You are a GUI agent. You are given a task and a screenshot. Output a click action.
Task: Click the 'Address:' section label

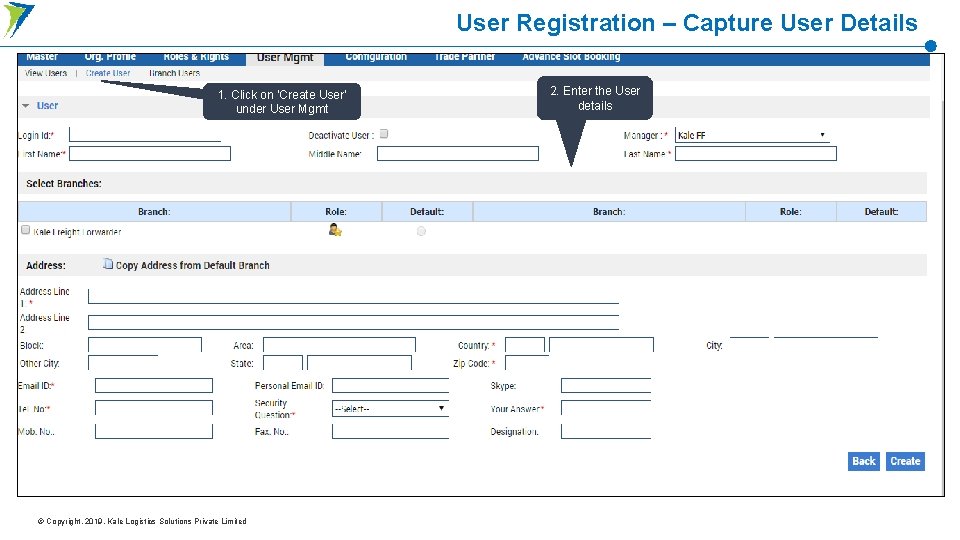46,265
